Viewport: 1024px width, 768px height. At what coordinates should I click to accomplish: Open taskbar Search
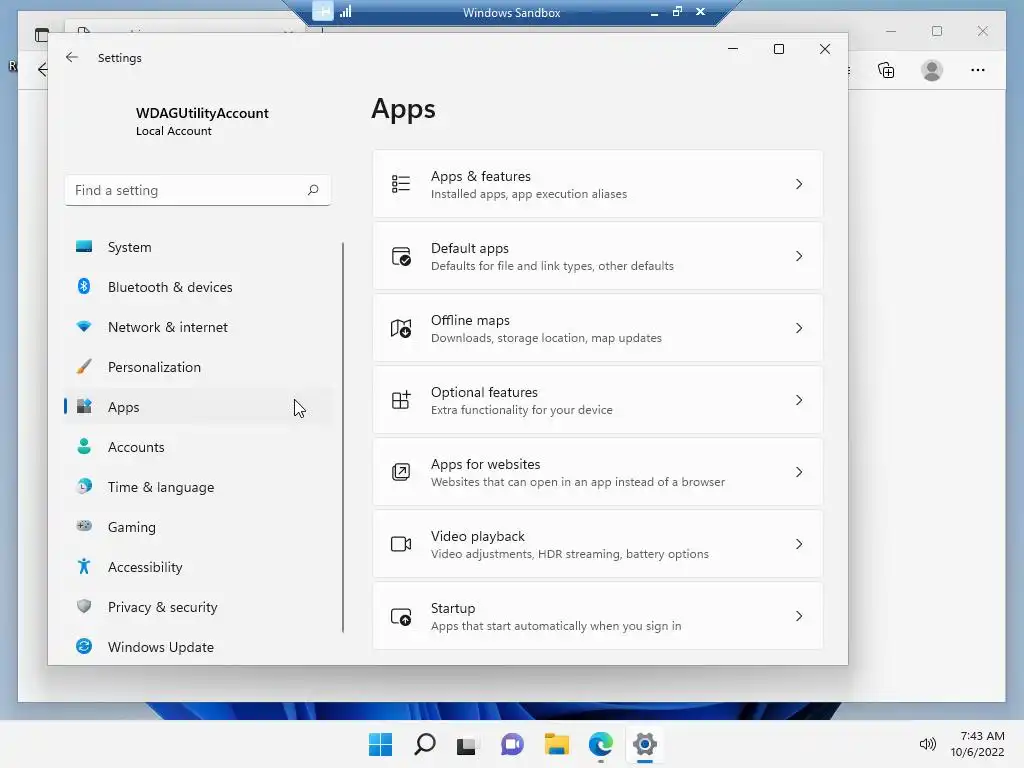(424, 744)
